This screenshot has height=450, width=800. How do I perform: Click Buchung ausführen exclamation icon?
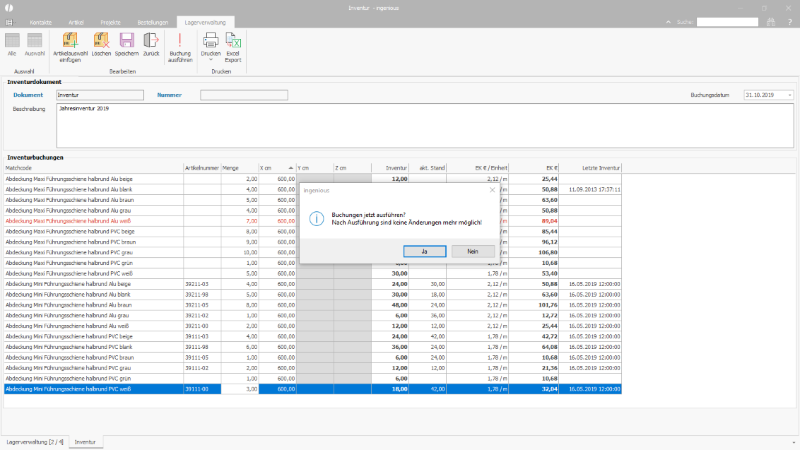click(x=180, y=41)
